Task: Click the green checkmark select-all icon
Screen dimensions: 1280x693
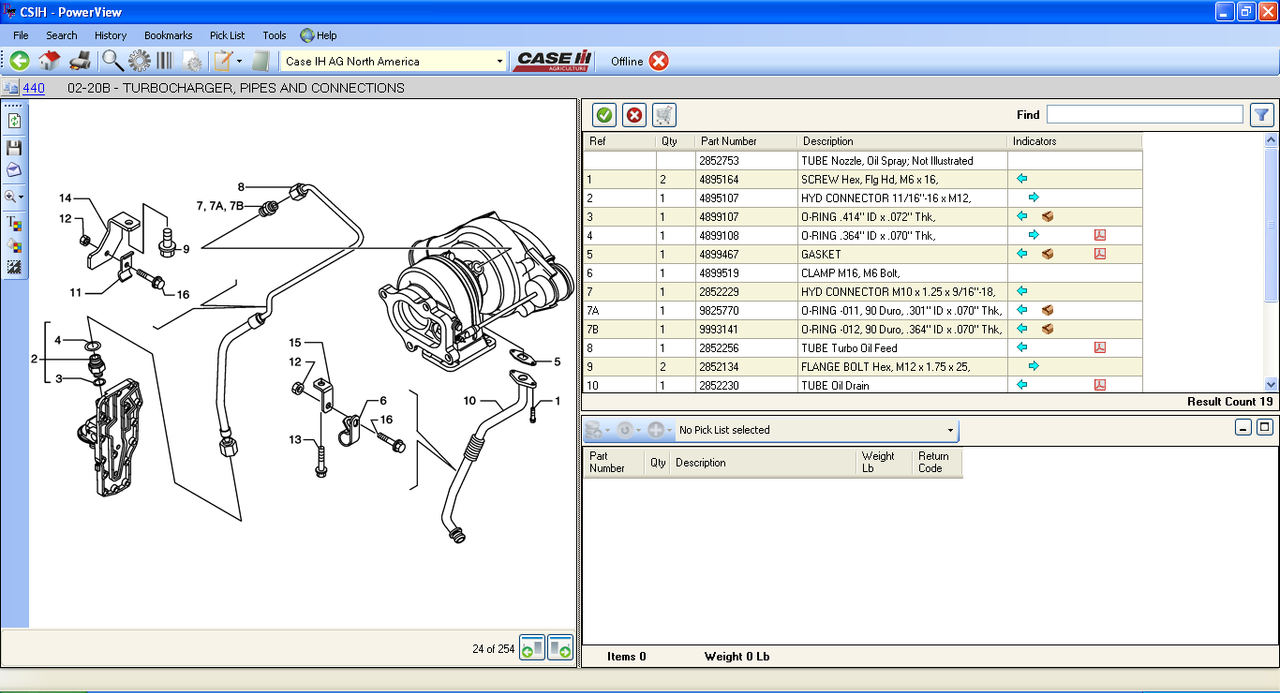Action: coord(604,115)
